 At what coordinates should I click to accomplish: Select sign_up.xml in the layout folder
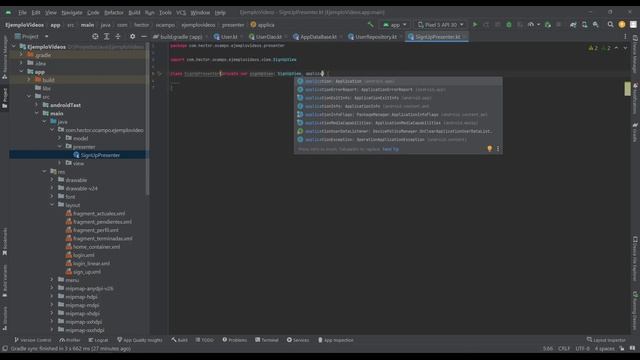[83, 271]
